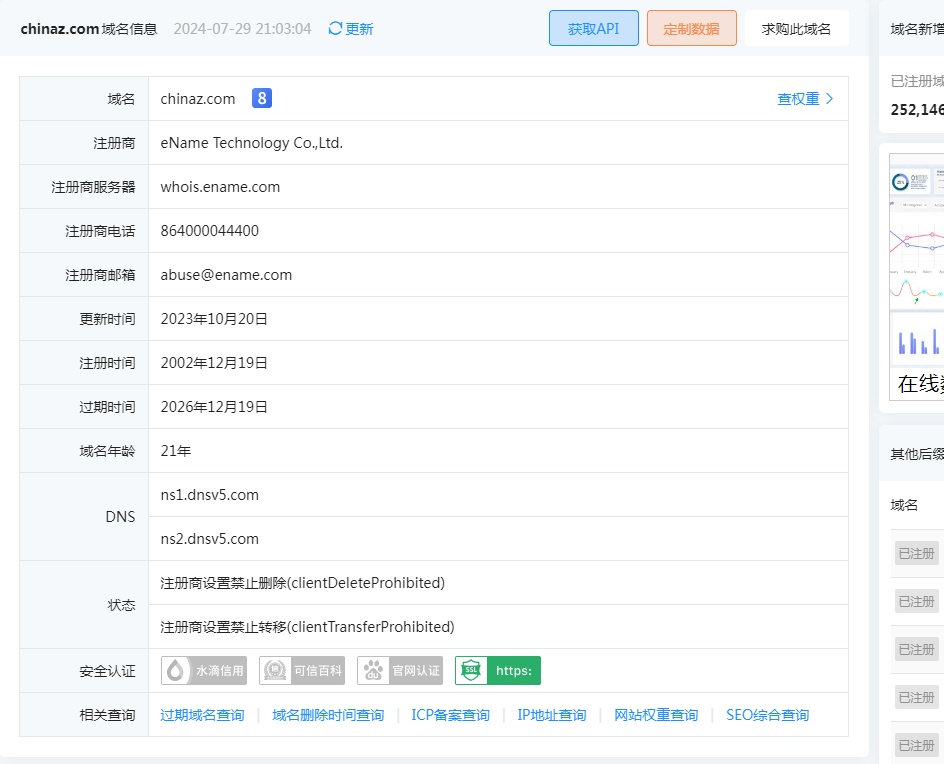The image size is (944, 764).
Task: Click expiry date 2026年12月19日
Action: tap(214, 407)
